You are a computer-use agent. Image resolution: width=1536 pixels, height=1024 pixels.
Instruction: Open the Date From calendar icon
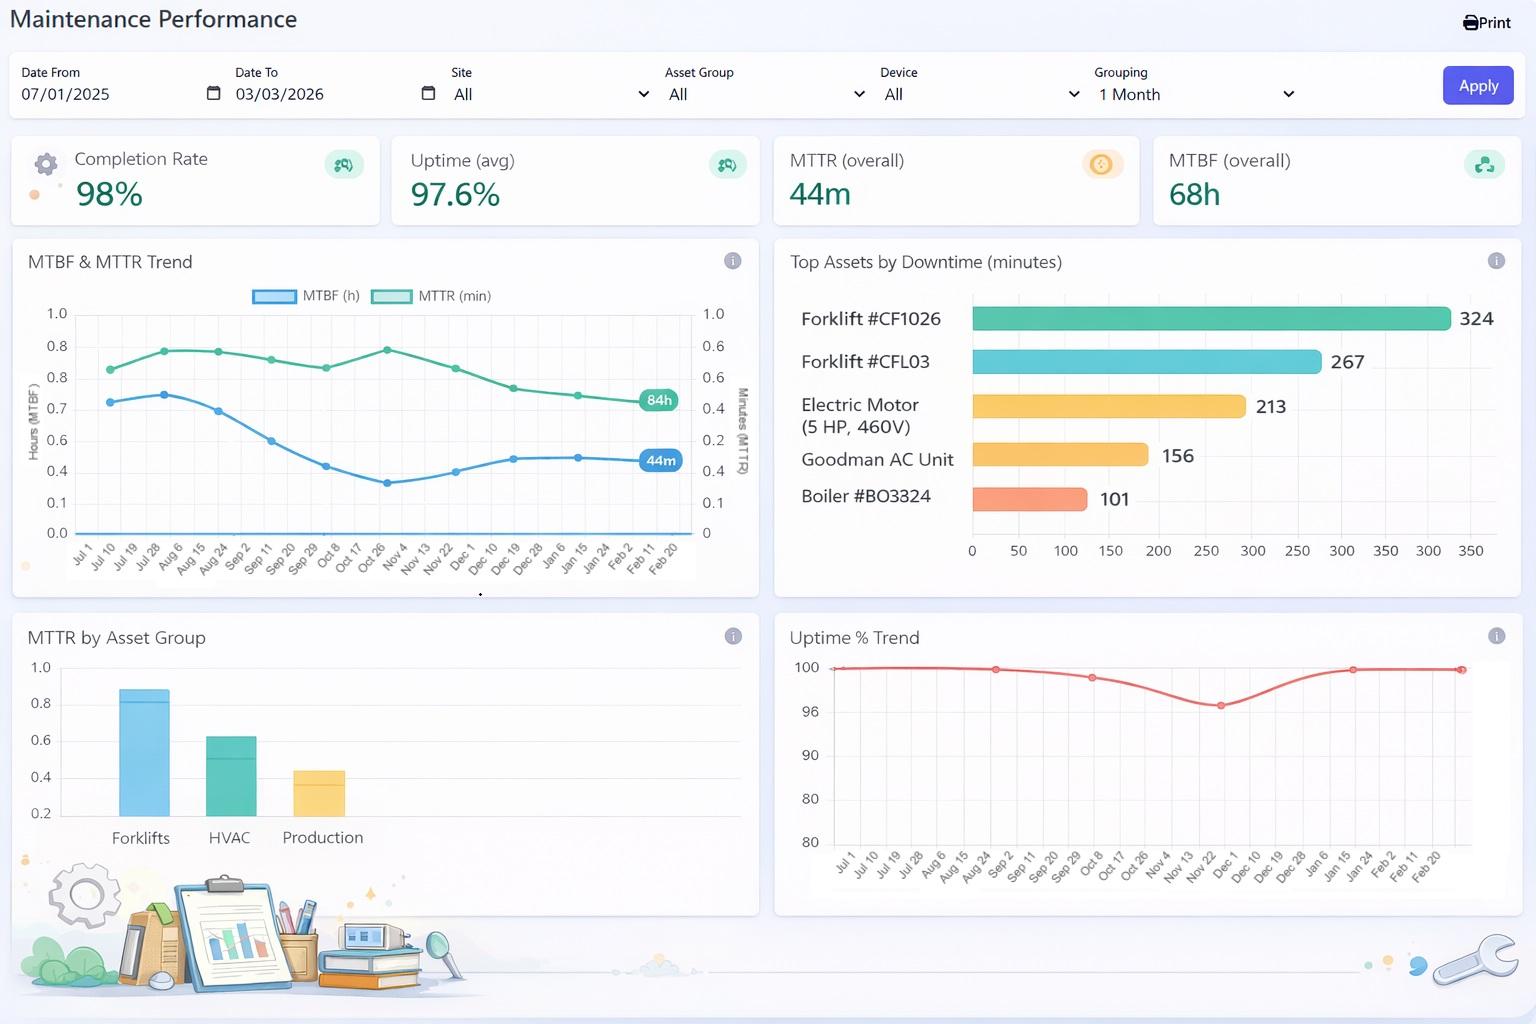[x=213, y=92]
